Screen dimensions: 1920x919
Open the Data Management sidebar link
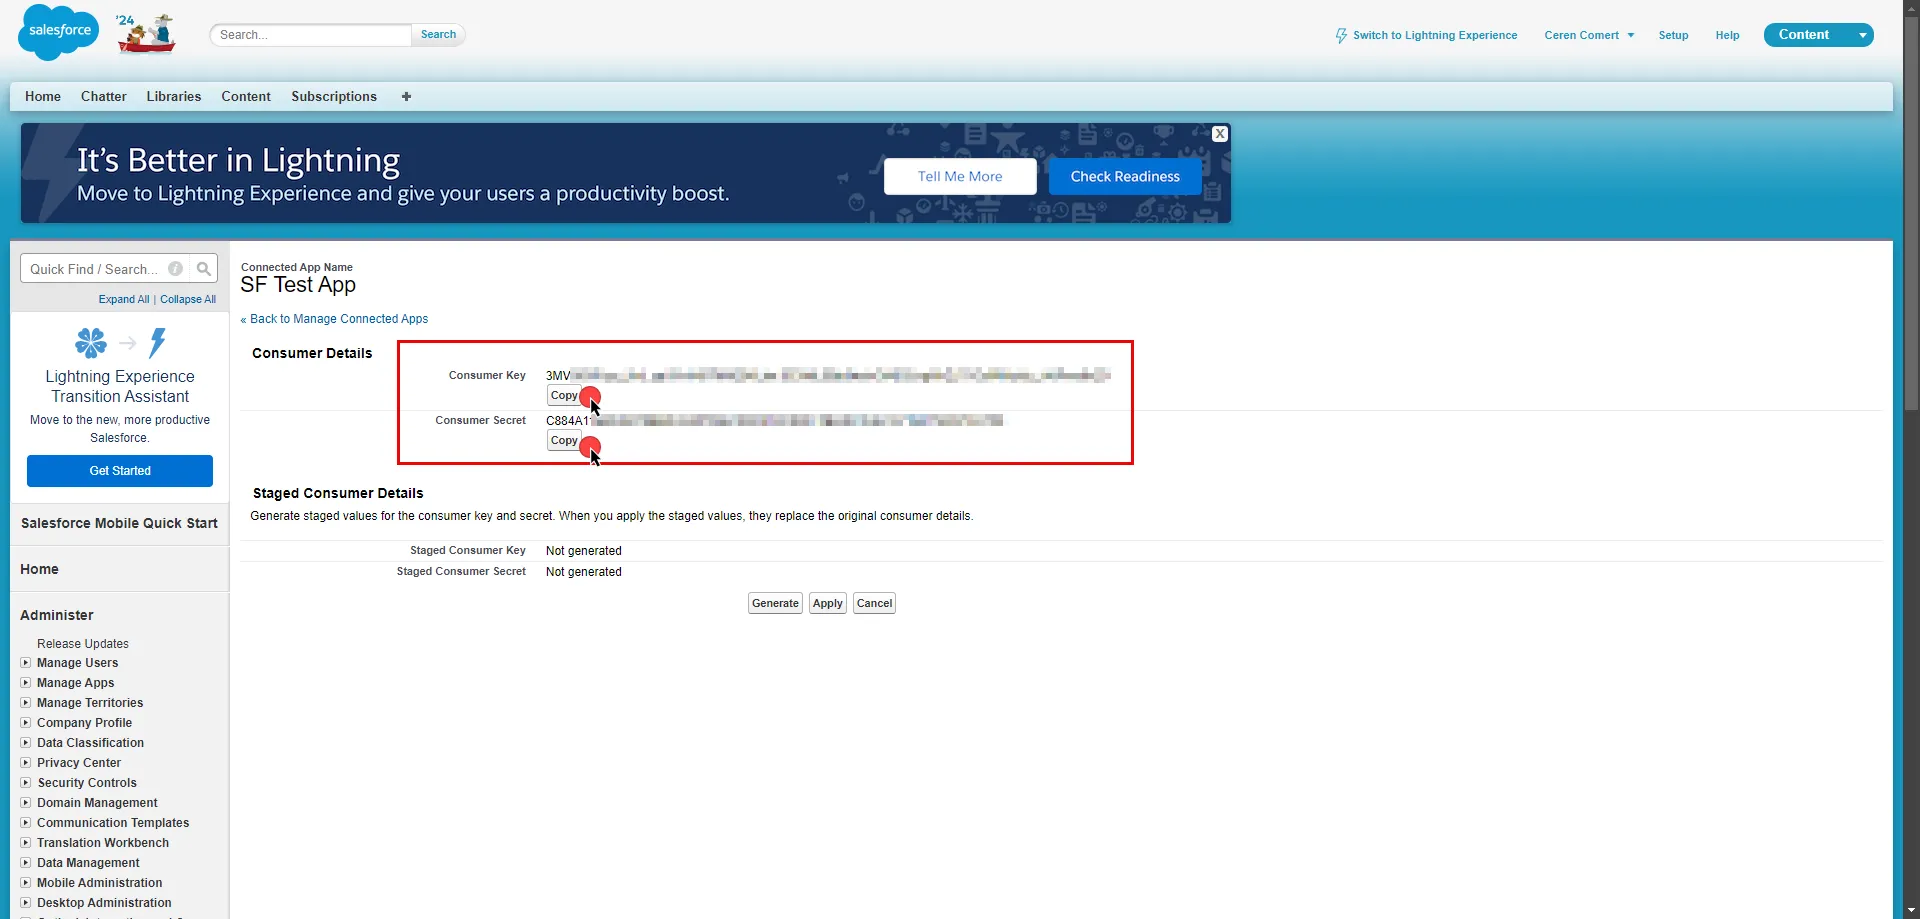[x=88, y=863]
